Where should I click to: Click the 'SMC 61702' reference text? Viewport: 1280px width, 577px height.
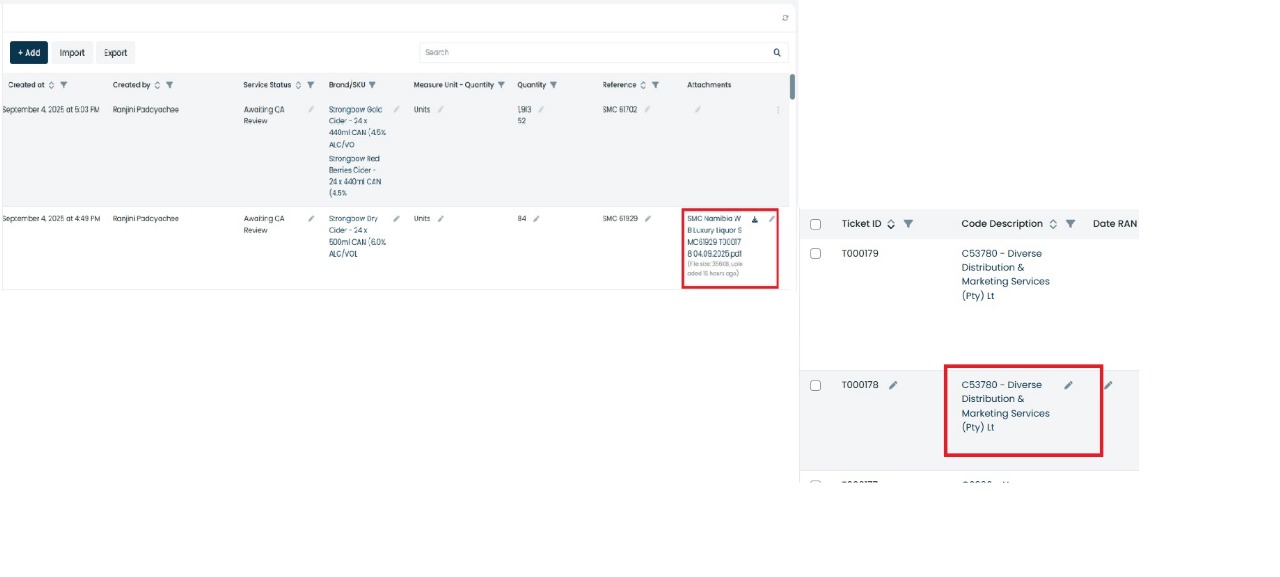(620, 110)
